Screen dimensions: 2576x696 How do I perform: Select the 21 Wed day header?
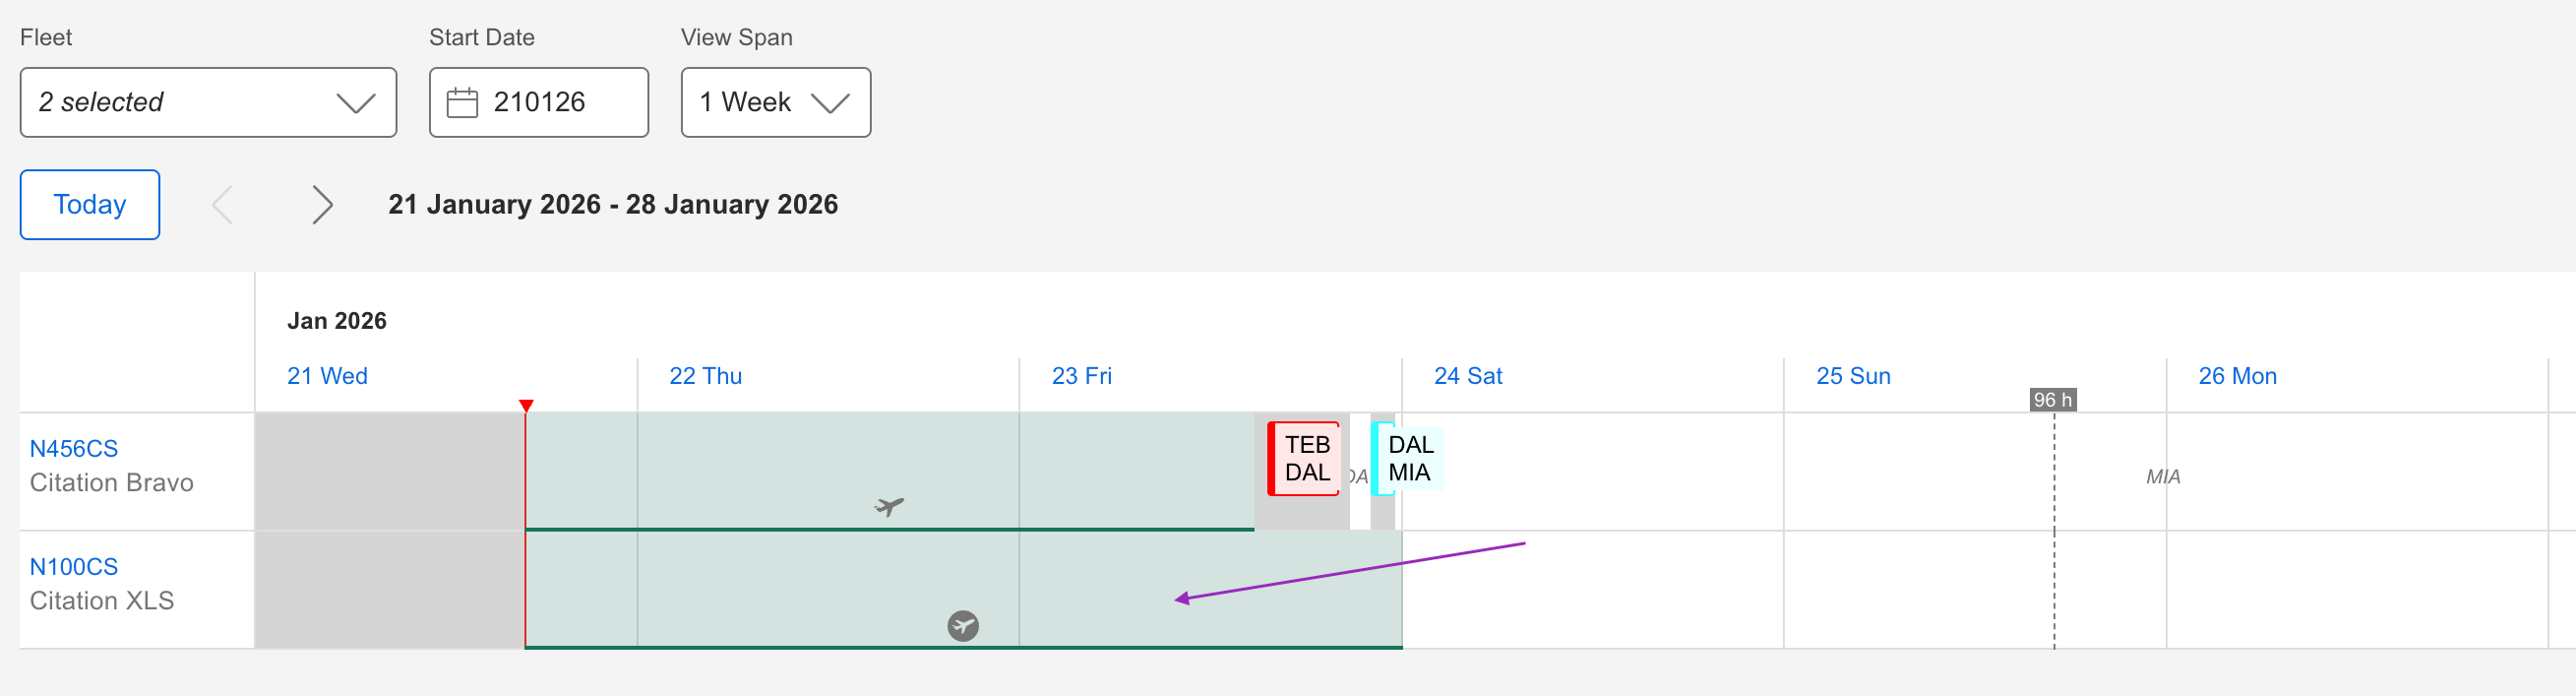click(326, 375)
